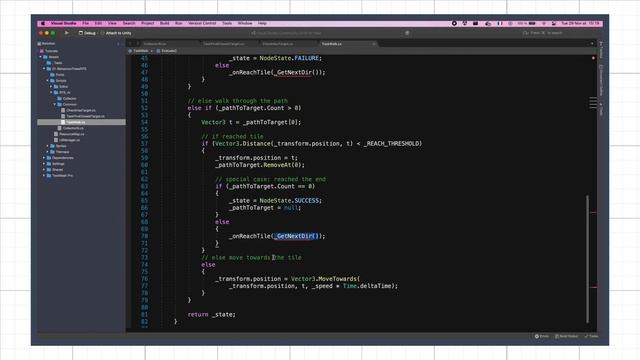Open the TaskWalk class breadcrumb dropdown

(140, 51)
